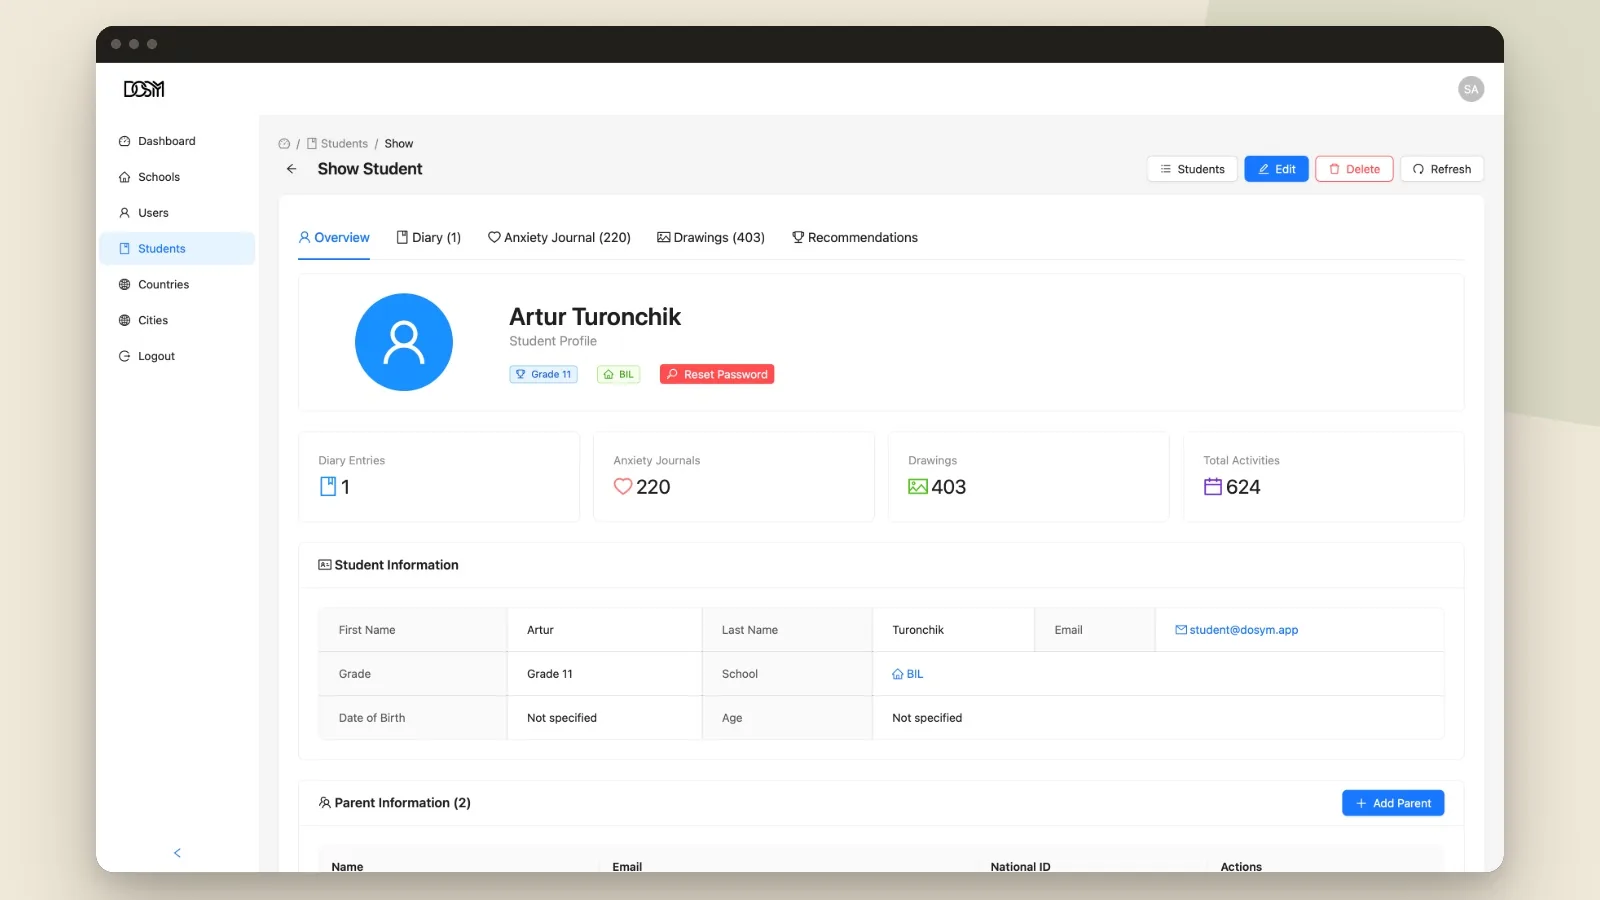Click the Total Activities calendar icon

tap(1213, 487)
